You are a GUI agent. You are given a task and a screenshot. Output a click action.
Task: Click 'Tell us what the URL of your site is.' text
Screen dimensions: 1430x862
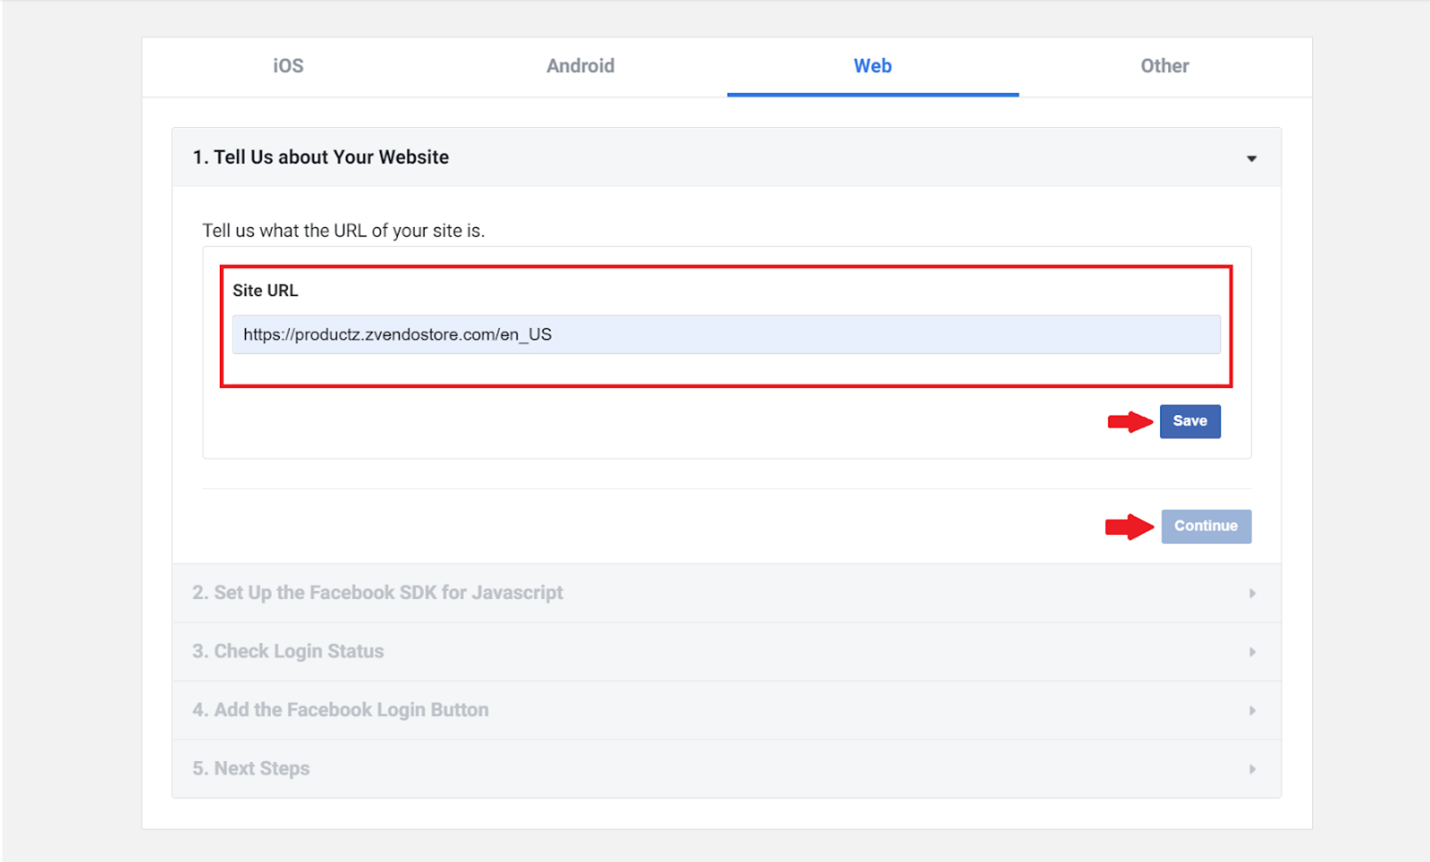click(343, 230)
